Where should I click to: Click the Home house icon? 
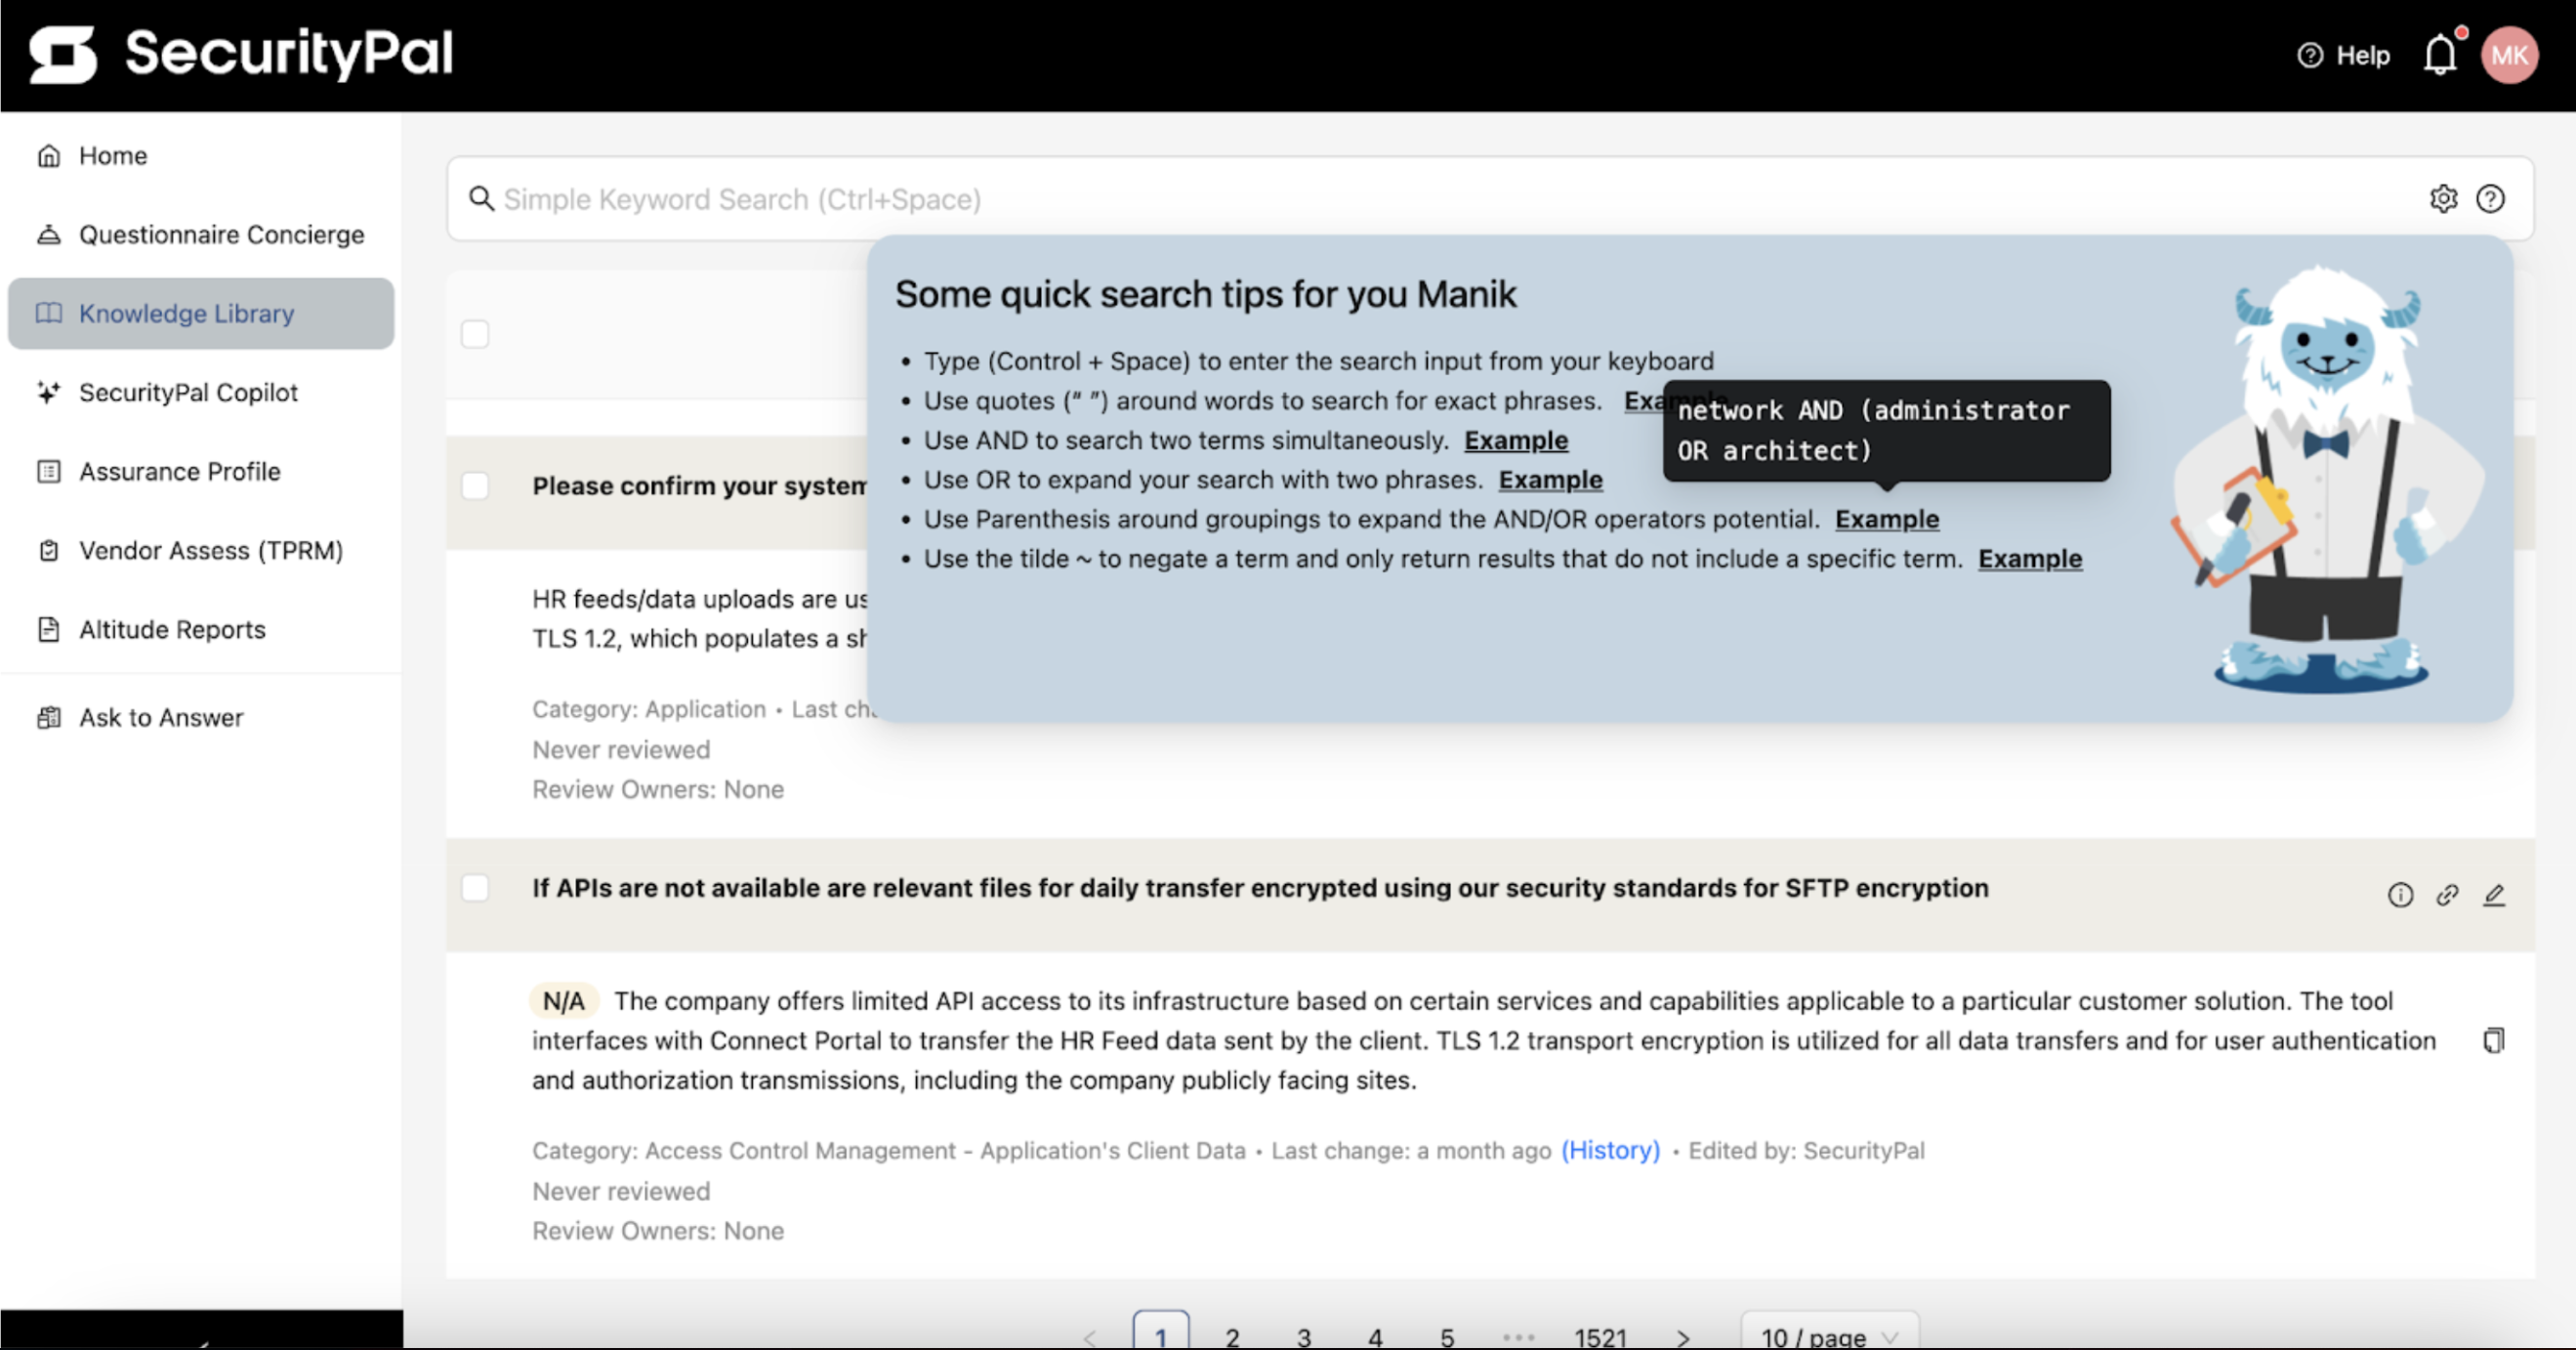pyautogui.click(x=48, y=156)
